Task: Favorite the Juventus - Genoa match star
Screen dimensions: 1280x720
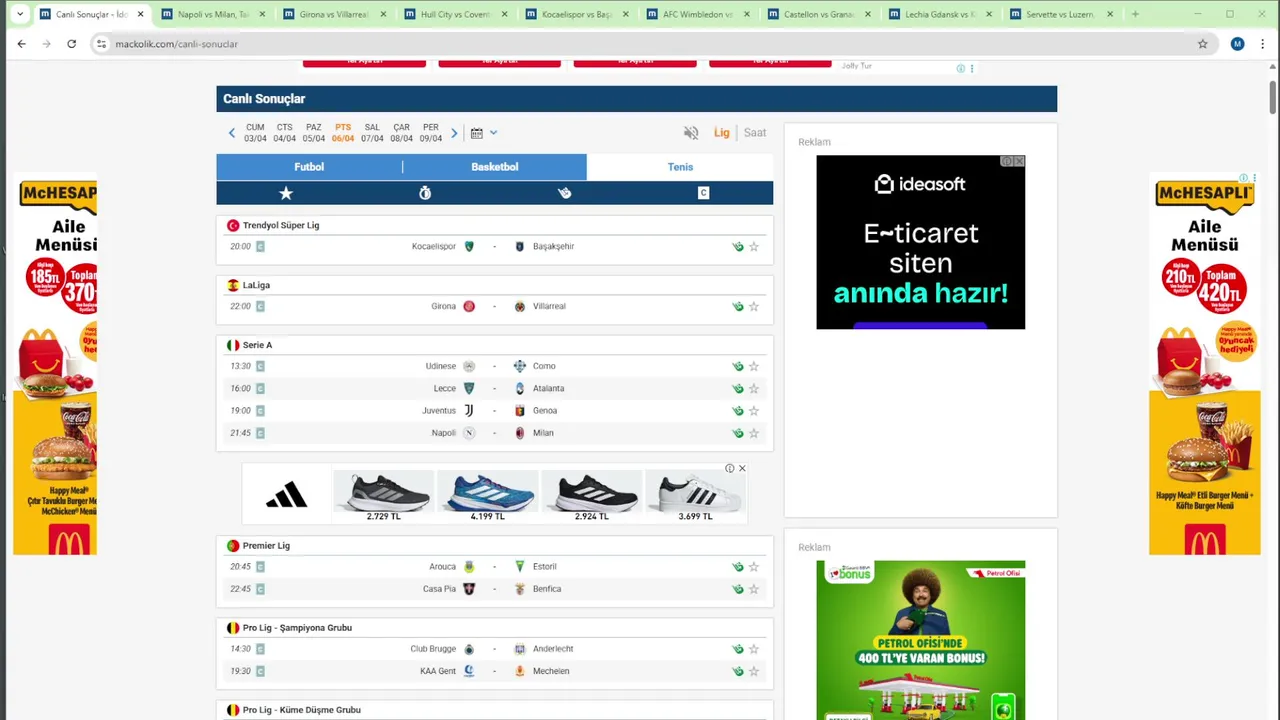Action: (x=754, y=411)
